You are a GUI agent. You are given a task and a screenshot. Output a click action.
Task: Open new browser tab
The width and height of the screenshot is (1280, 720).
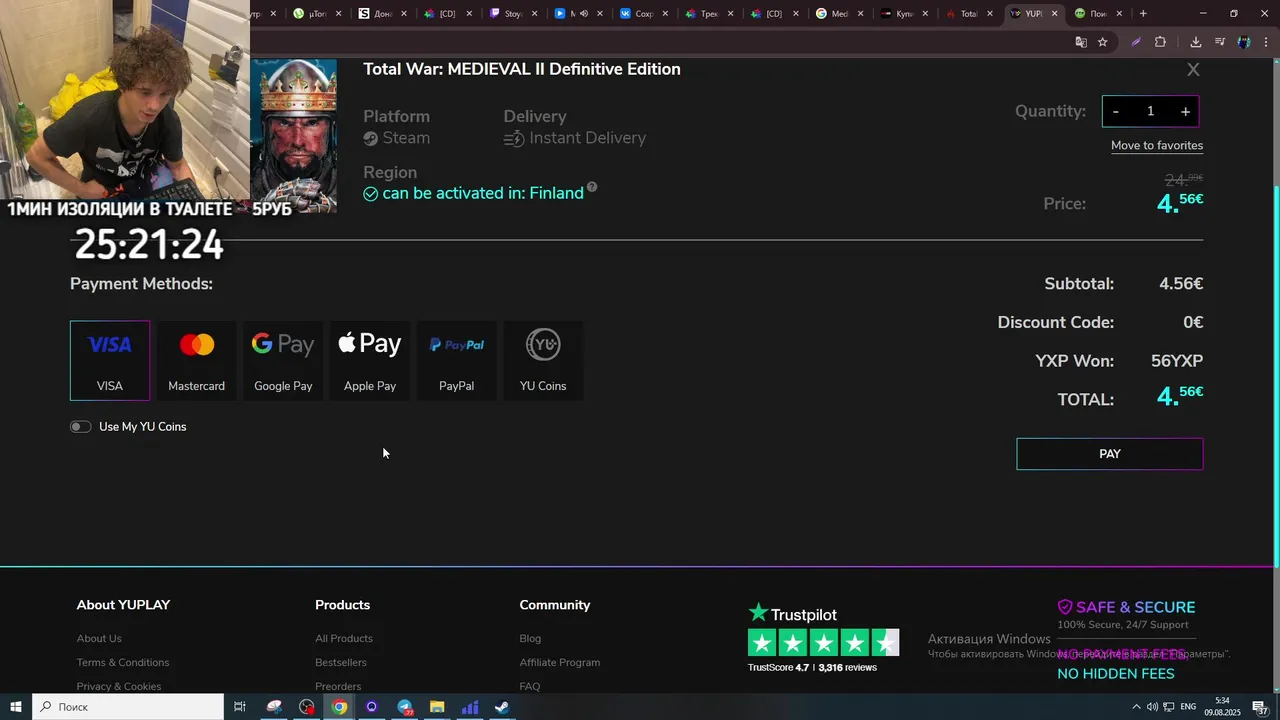pos(1143,14)
